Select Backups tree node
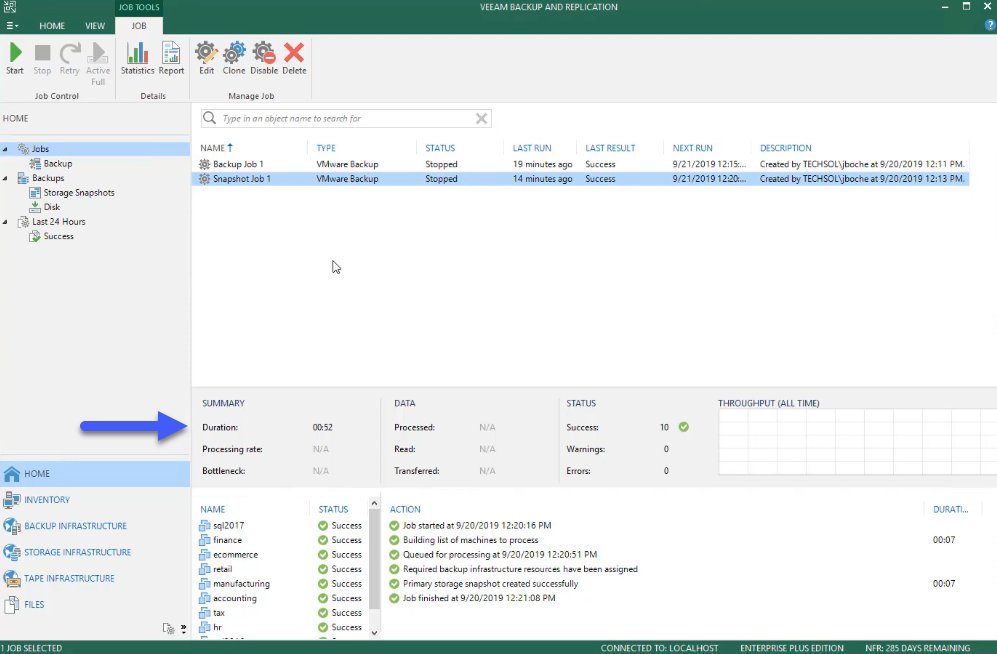Viewport: 997px width, 654px height. coord(48,178)
